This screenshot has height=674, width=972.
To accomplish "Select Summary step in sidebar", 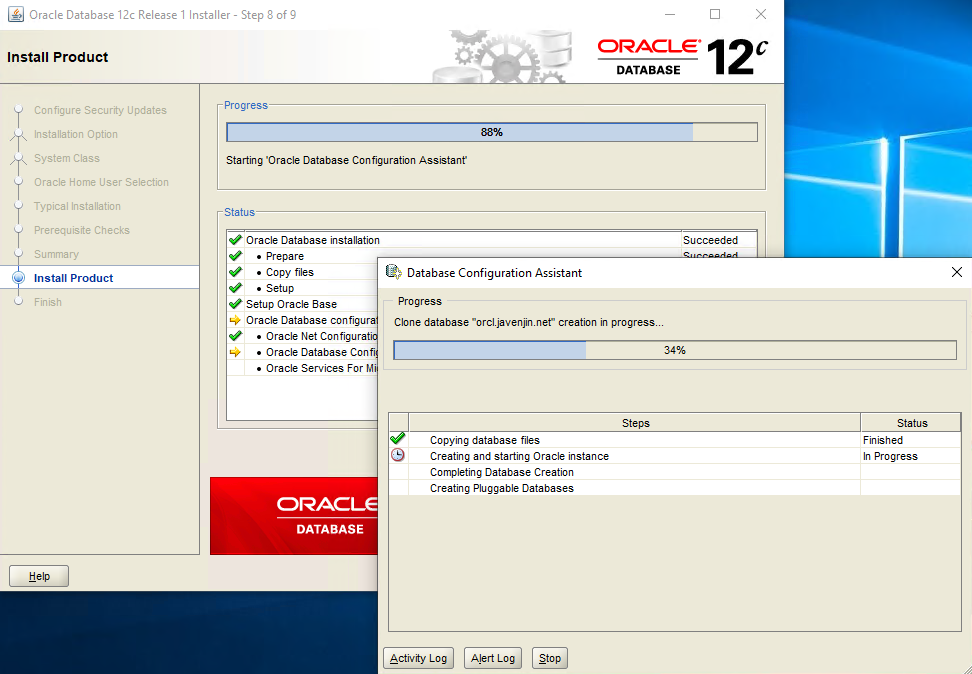I will [x=56, y=254].
